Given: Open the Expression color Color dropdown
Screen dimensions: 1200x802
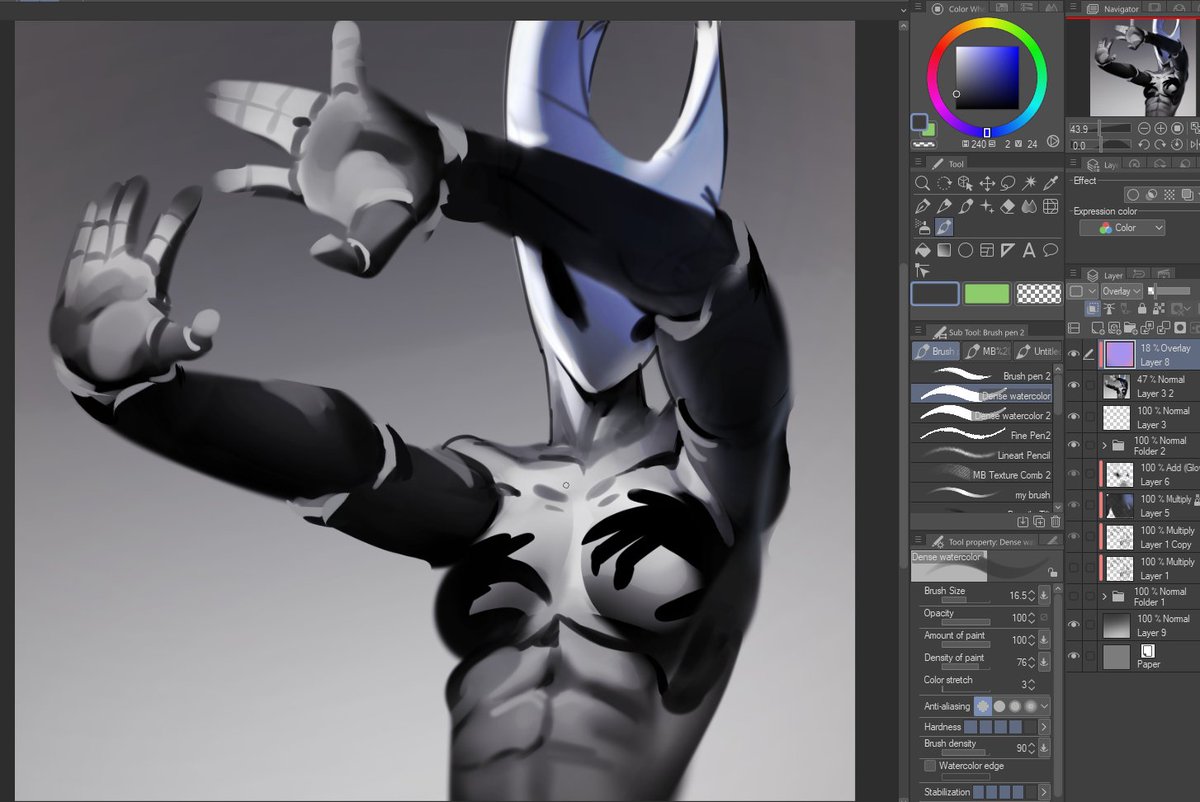Looking at the screenshot, I should pos(1122,228).
